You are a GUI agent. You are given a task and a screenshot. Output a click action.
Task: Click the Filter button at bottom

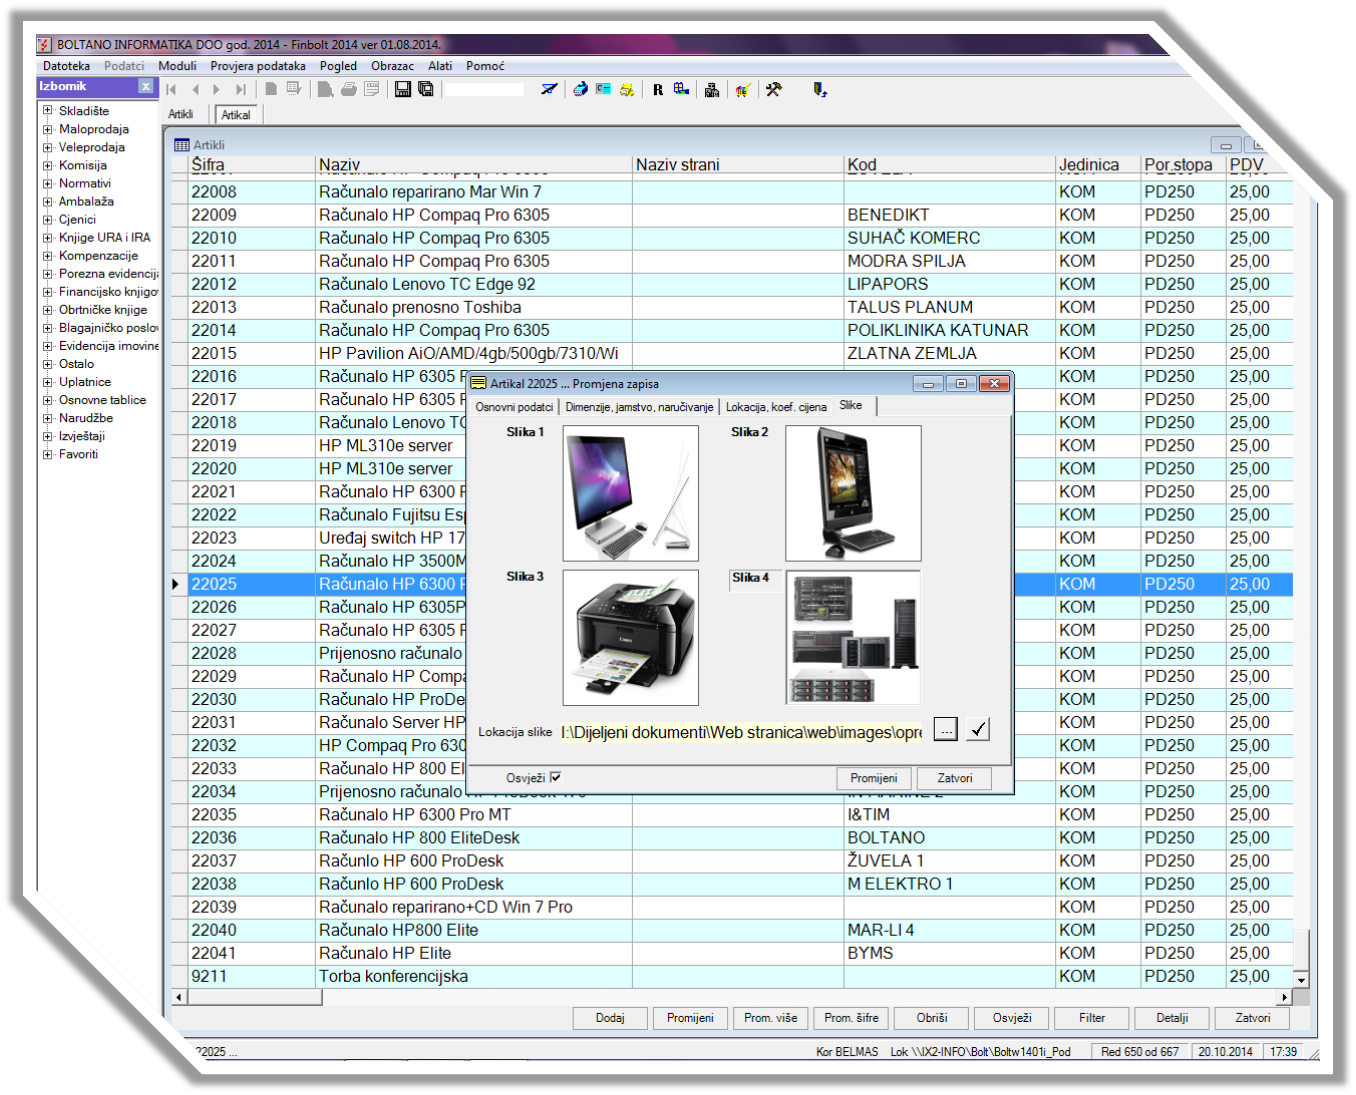[1092, 1018]
